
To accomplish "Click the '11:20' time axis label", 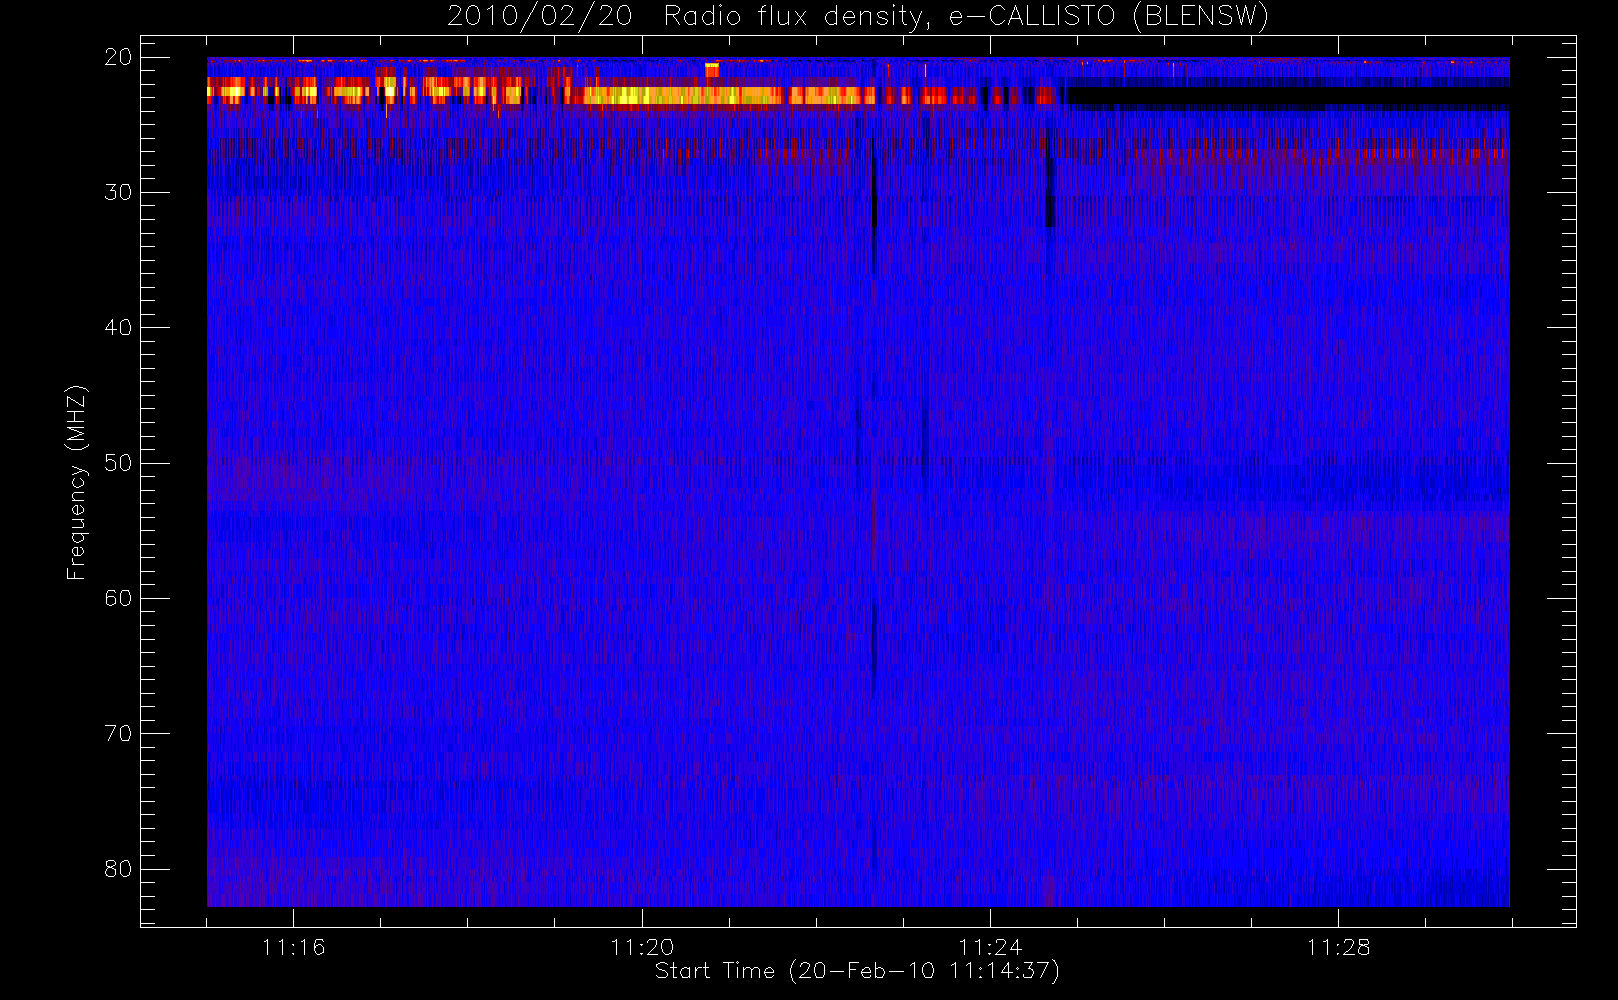I will (642, 947).
